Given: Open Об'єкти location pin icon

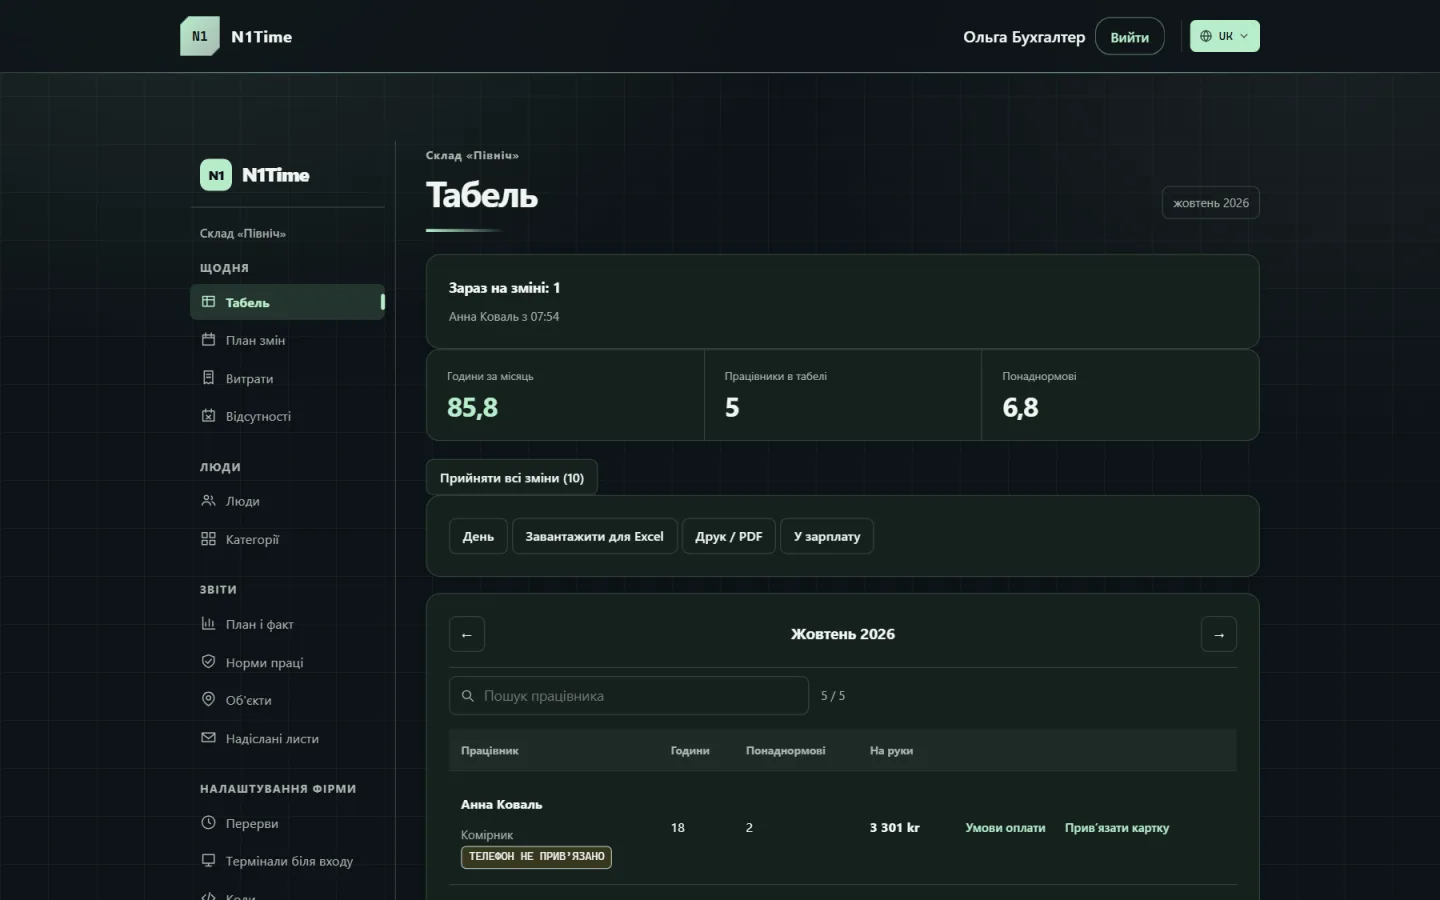Looking at the screenshot, I should [208, 700].
